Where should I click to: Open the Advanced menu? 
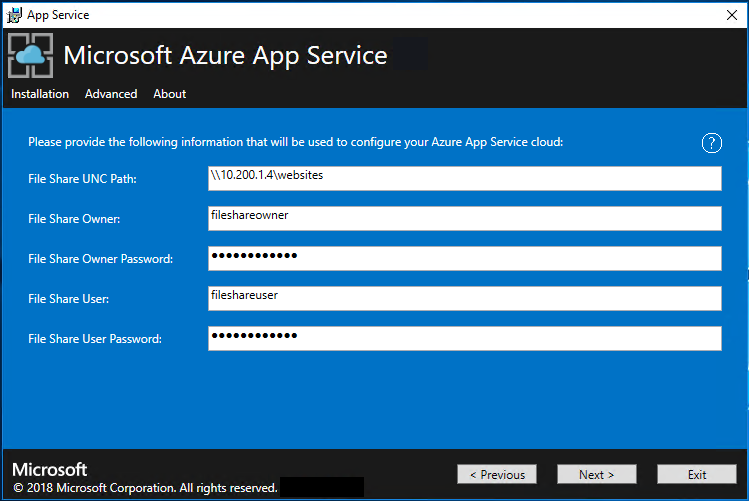click(x=111, y=94)
